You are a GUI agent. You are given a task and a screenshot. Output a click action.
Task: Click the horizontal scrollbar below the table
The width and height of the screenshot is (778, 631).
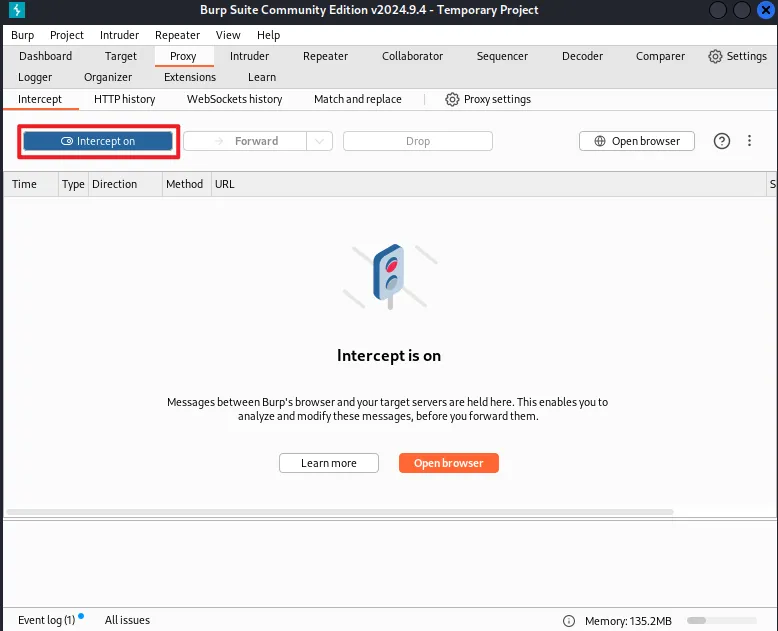pos(340,512)
